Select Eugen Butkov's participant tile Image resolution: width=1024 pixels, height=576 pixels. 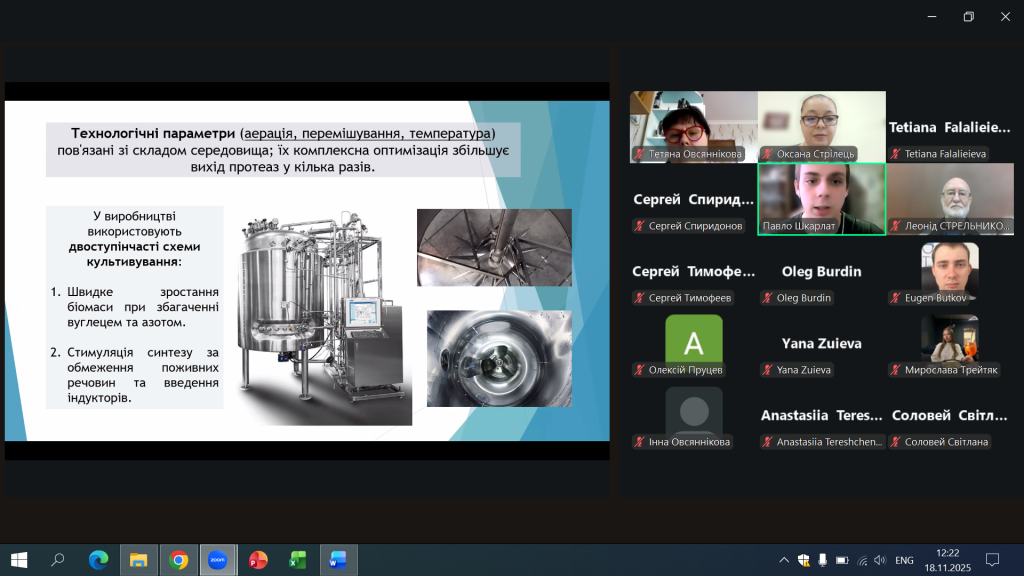949,266
